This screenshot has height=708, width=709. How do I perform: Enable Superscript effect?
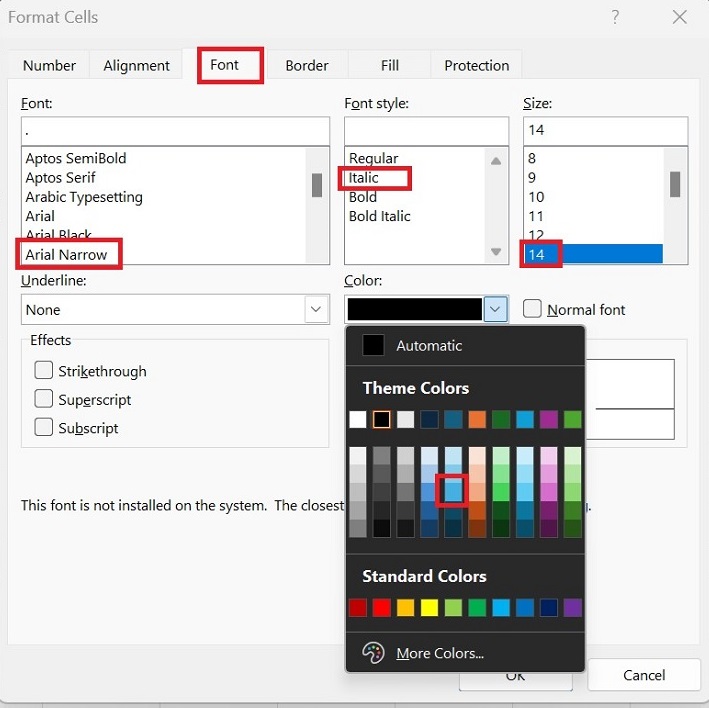[x=43, y=399]
